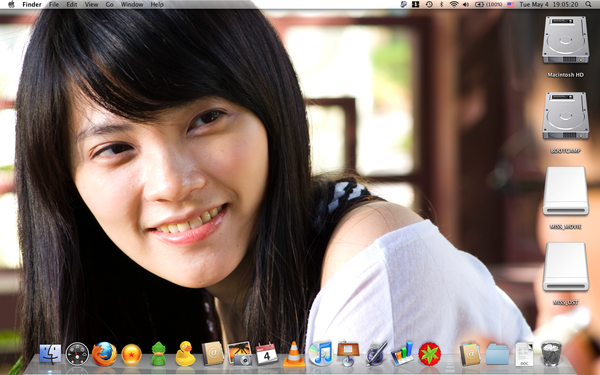This screenshot has width=600, height=375.
Task: Open the red tomato star app
Action: coord(430,354)
